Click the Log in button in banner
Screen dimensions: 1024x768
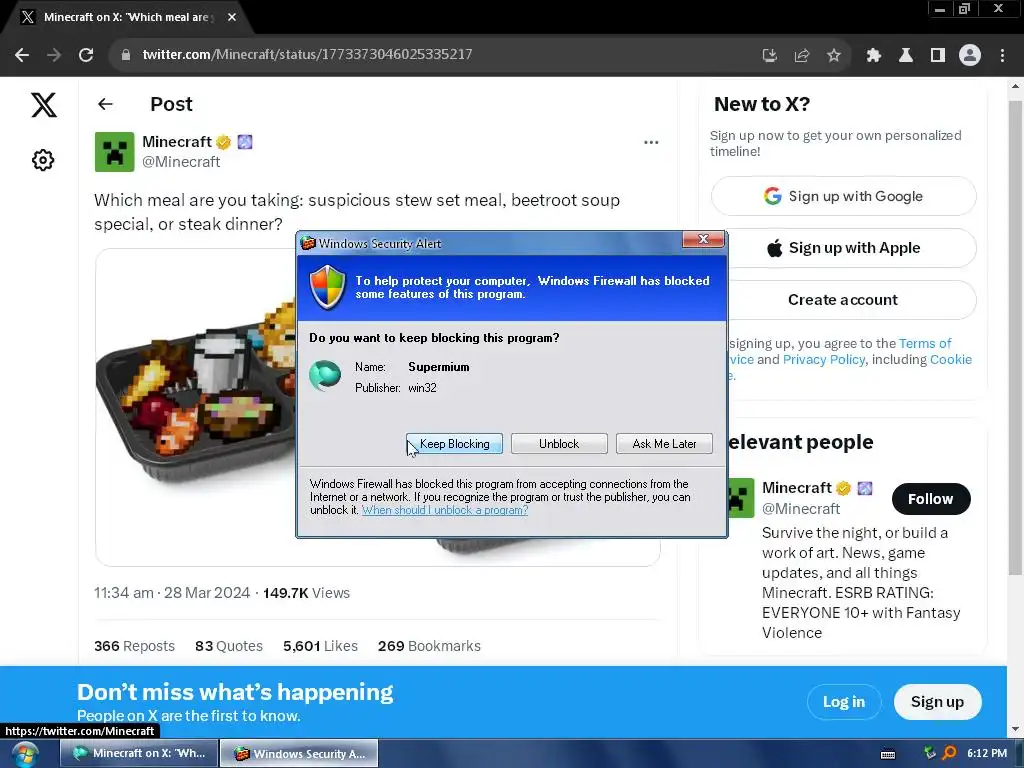click(x=843, y=702)
